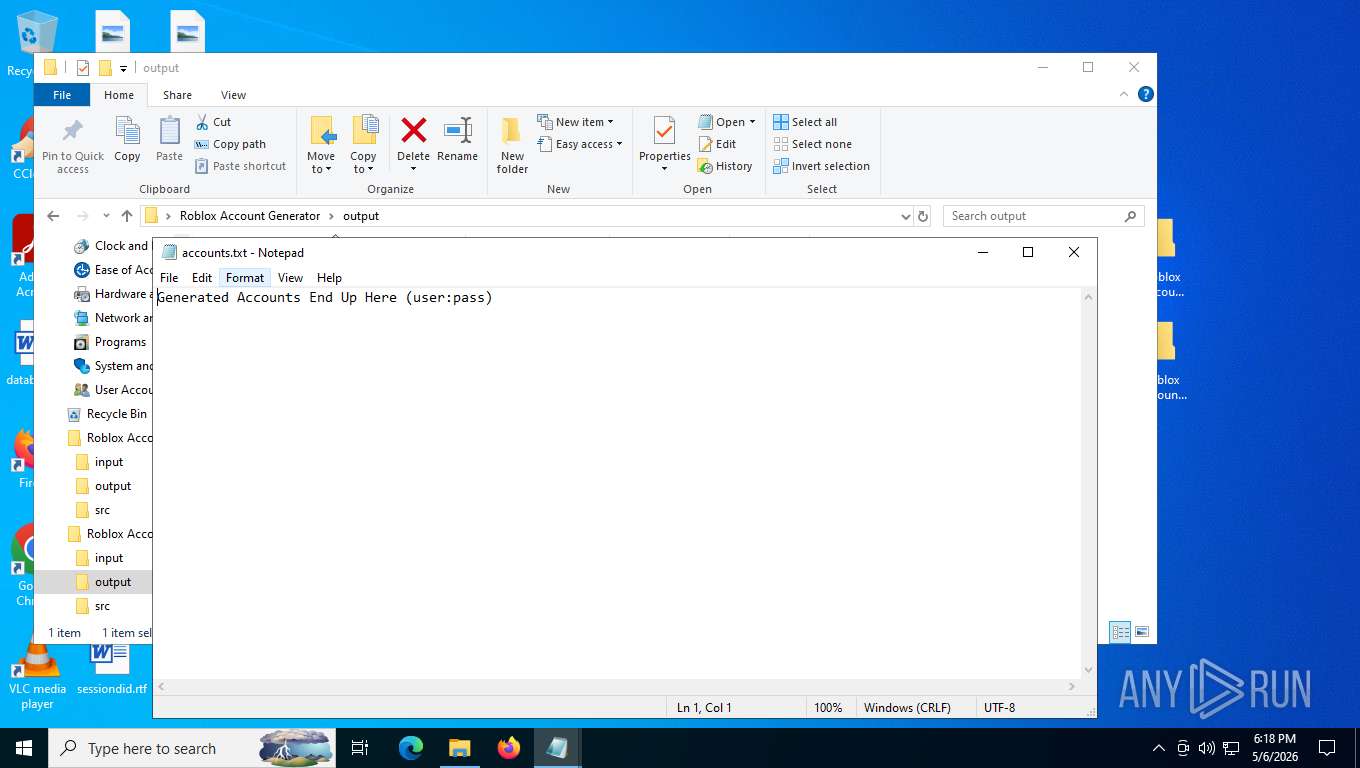
Task: Open the Copy to command
Action: [363, 145]
